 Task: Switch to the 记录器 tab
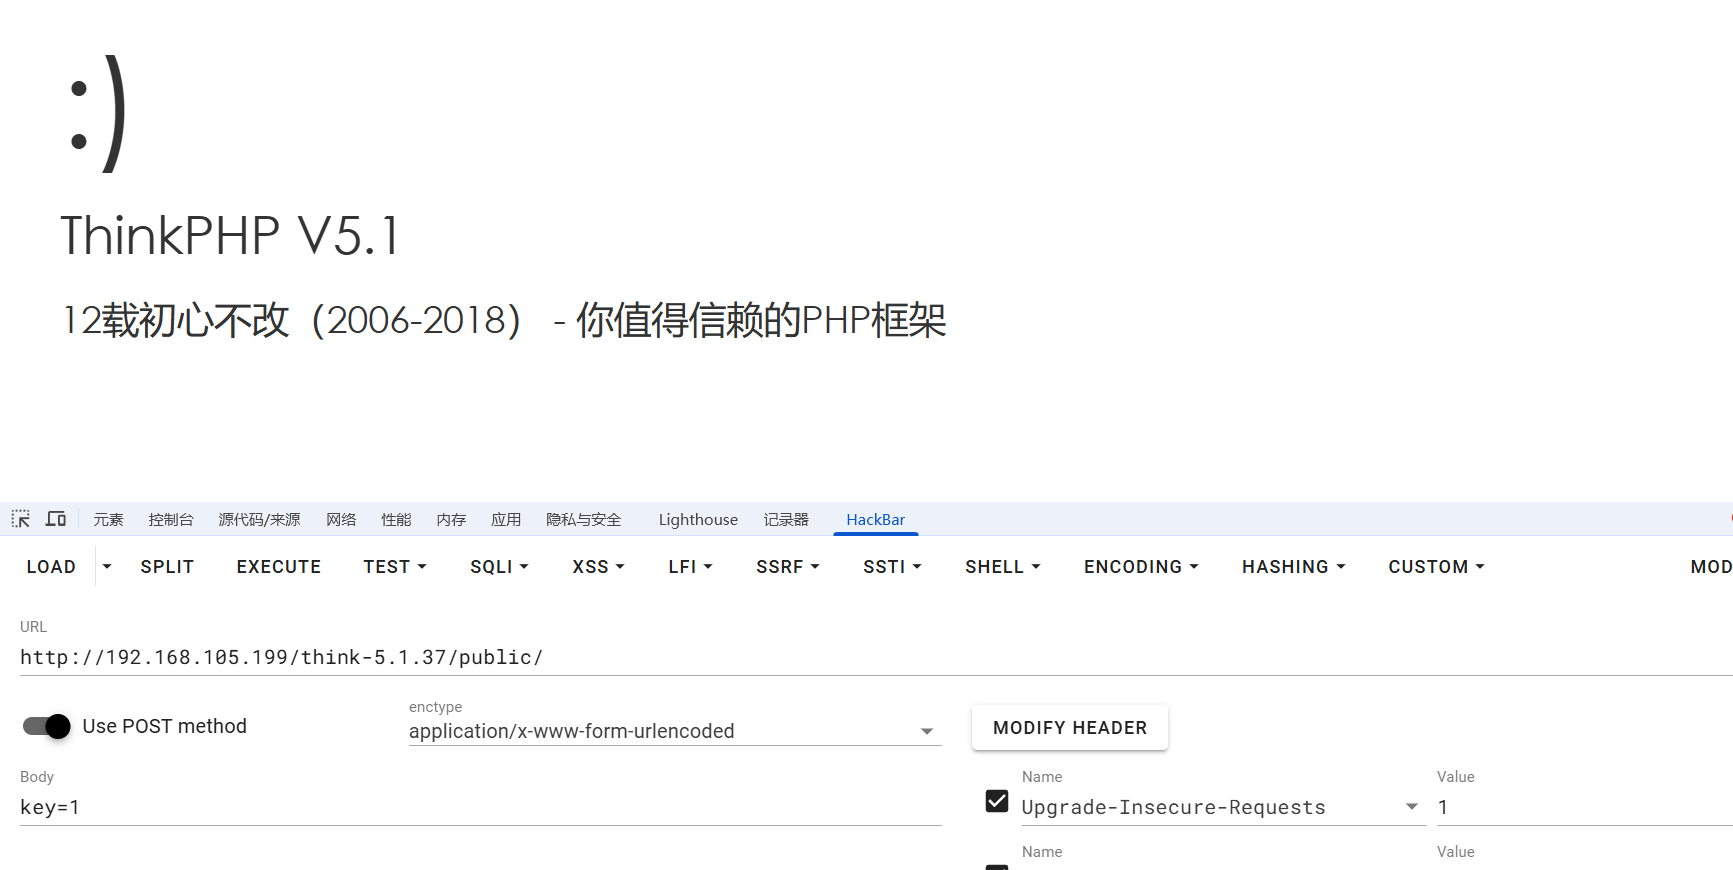786,519
